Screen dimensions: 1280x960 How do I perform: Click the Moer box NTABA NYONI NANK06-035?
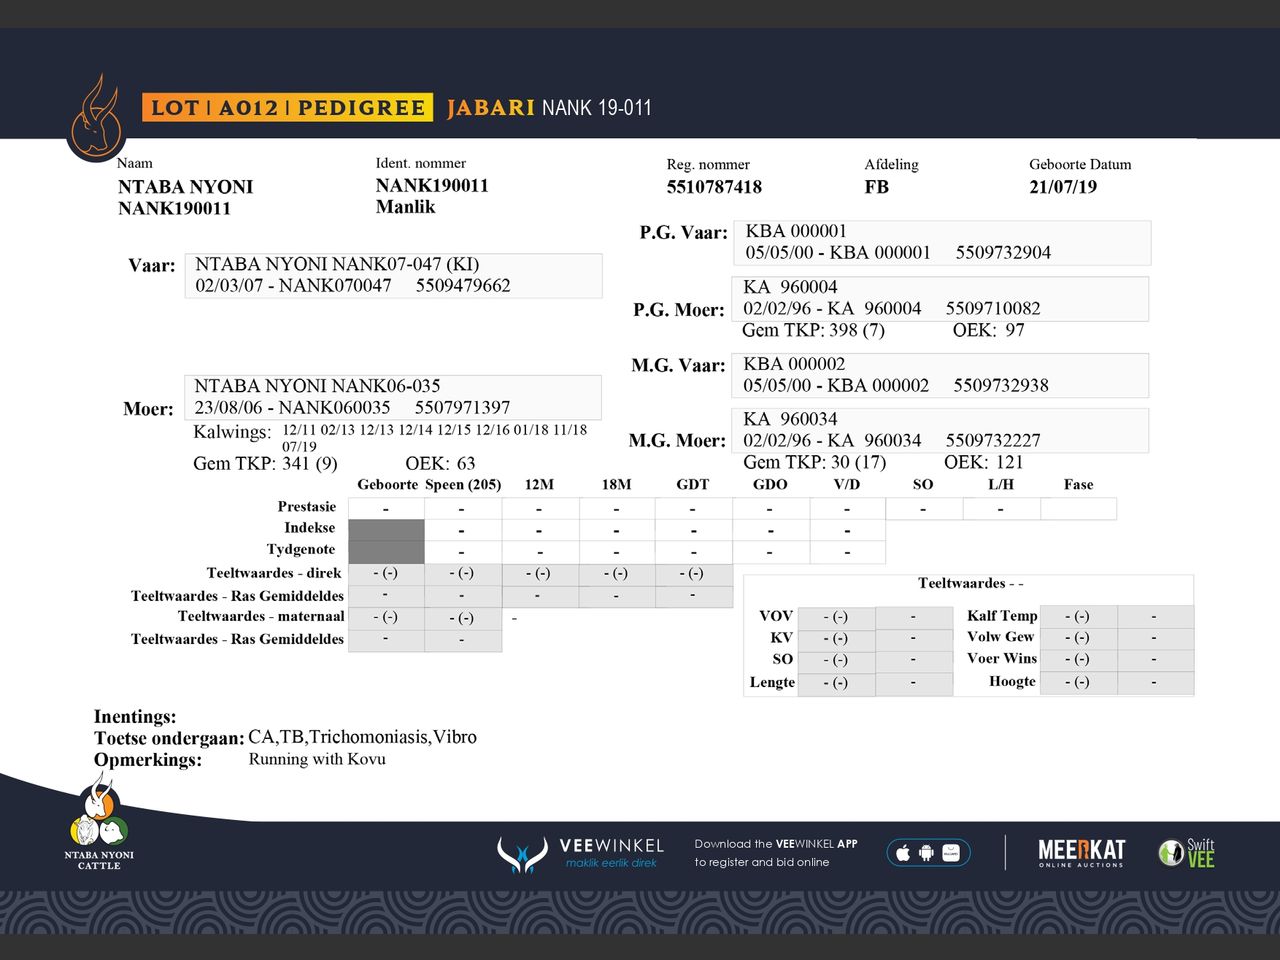click(x=392, y=397)
